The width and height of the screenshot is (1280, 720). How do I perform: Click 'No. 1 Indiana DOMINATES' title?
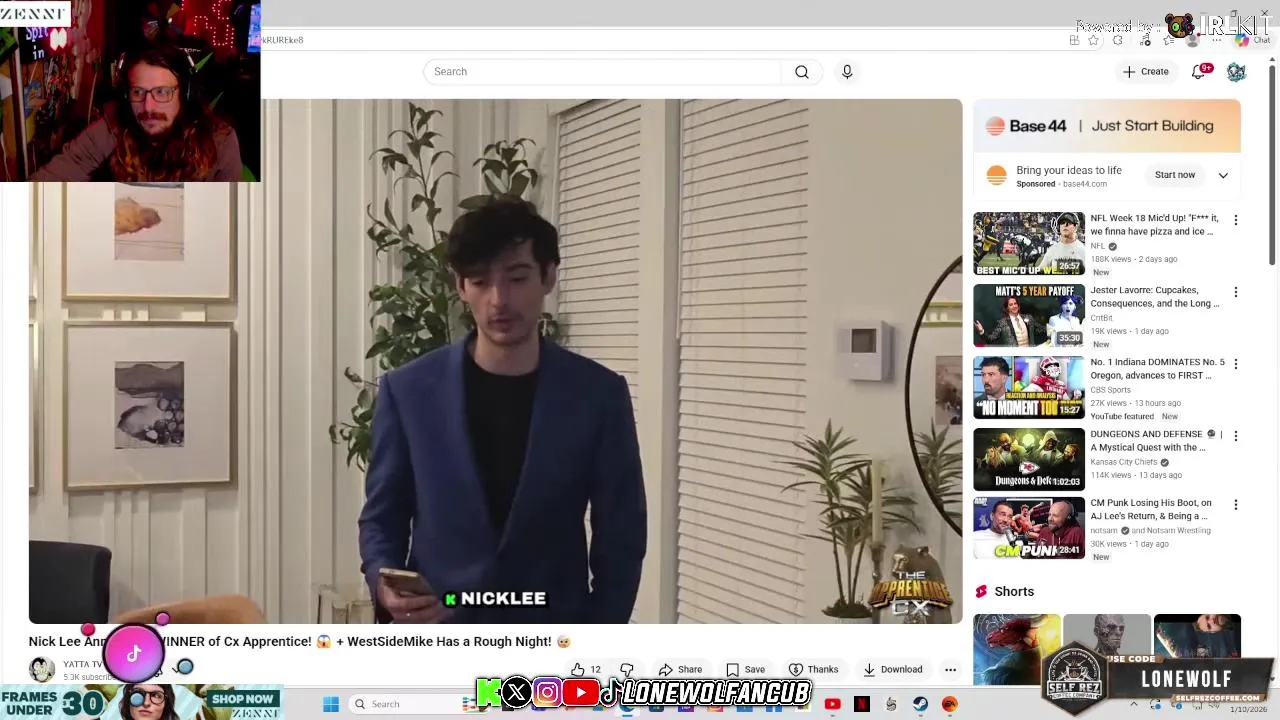(1157, 368)
